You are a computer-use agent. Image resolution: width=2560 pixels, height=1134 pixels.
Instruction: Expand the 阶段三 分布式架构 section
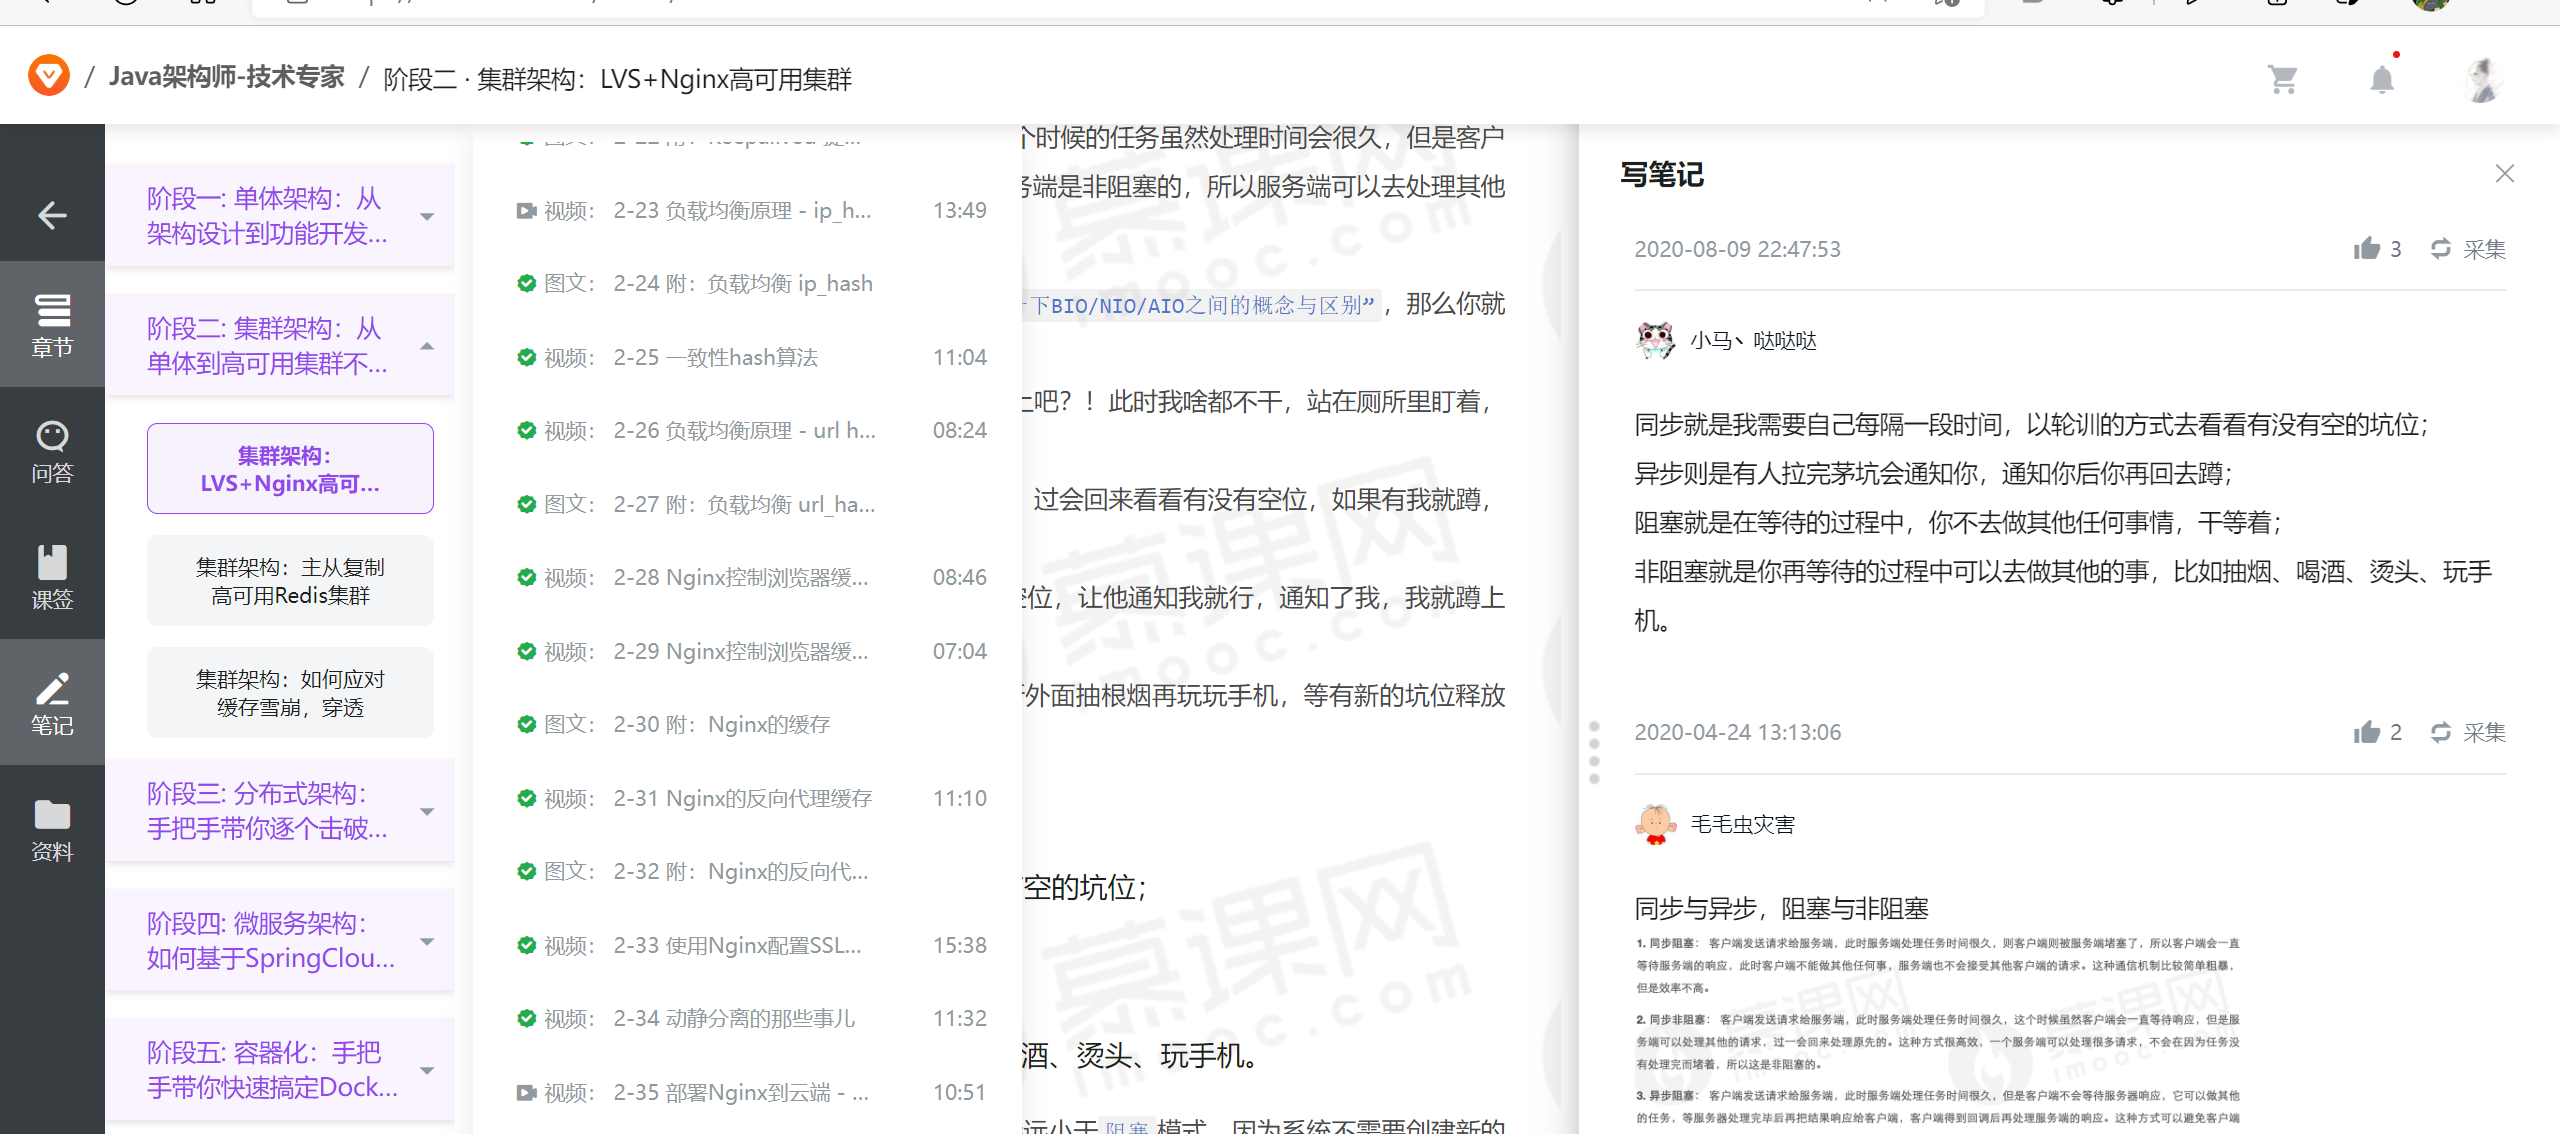[427, 811]
